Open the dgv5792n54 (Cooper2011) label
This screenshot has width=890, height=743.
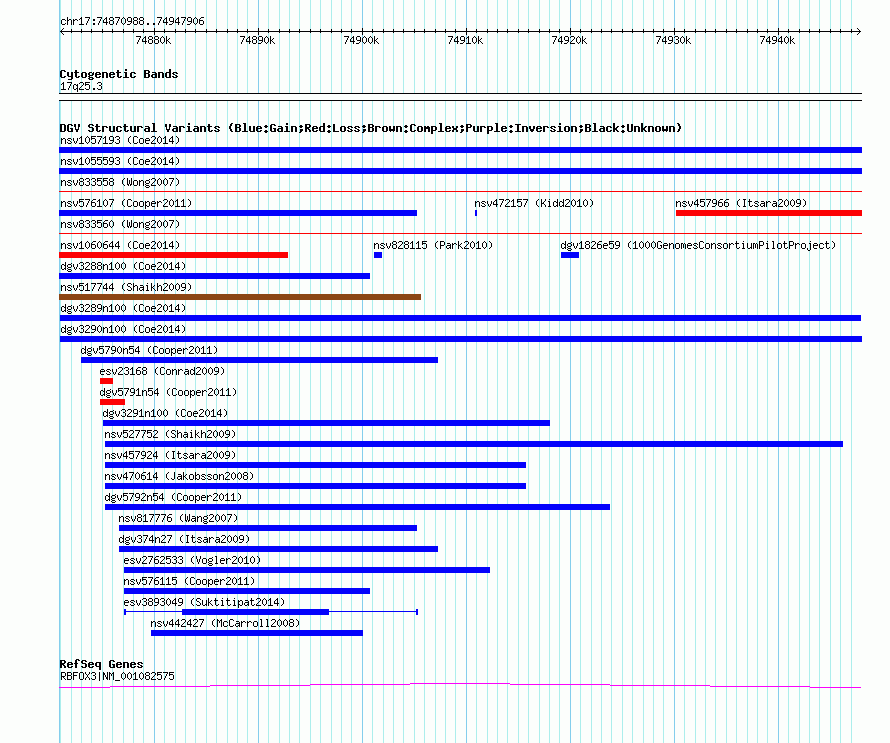[x=173, y=497]
